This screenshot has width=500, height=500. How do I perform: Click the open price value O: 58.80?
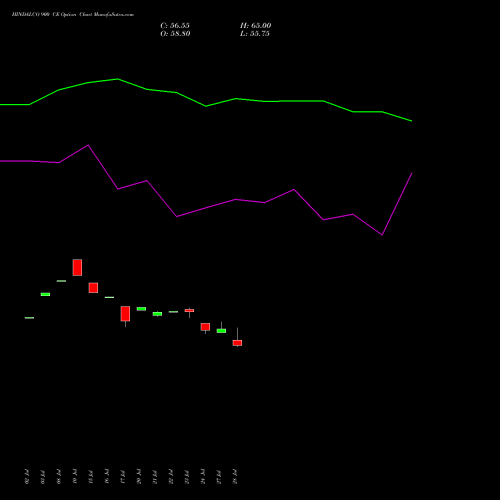point(175,34)
